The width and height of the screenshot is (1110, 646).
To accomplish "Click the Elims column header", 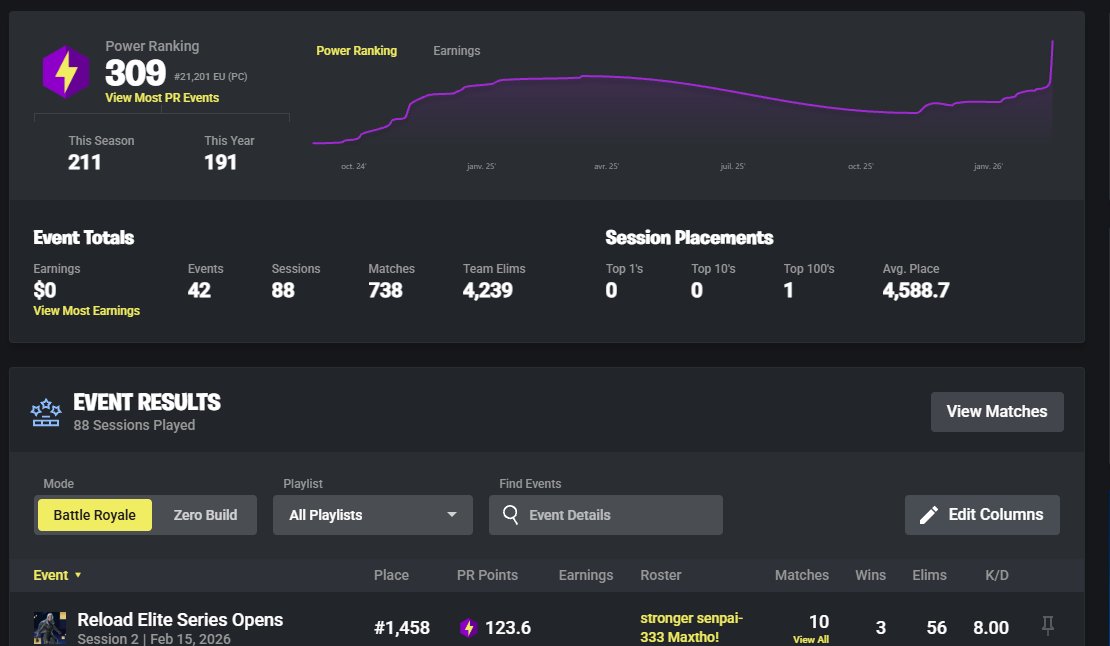I will pos(929,575).
